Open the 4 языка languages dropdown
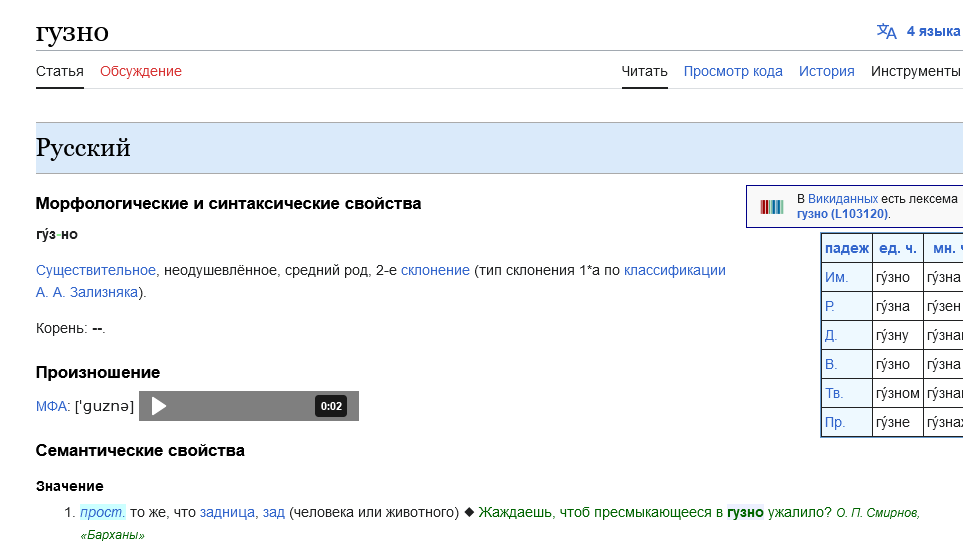Image resolution: width=963 pixels, height=553 pixels. coord(932,31)
